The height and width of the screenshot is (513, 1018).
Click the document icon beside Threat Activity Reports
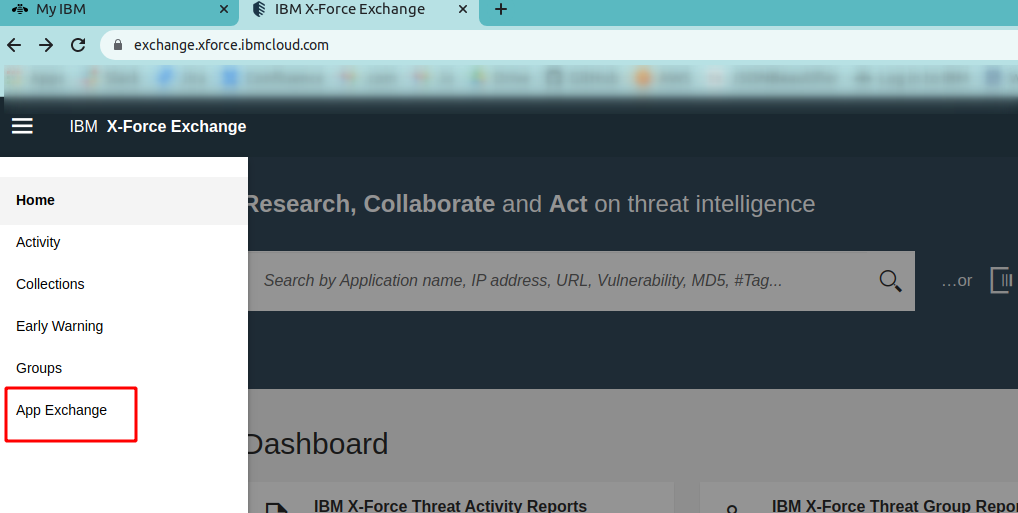point(277,508)
